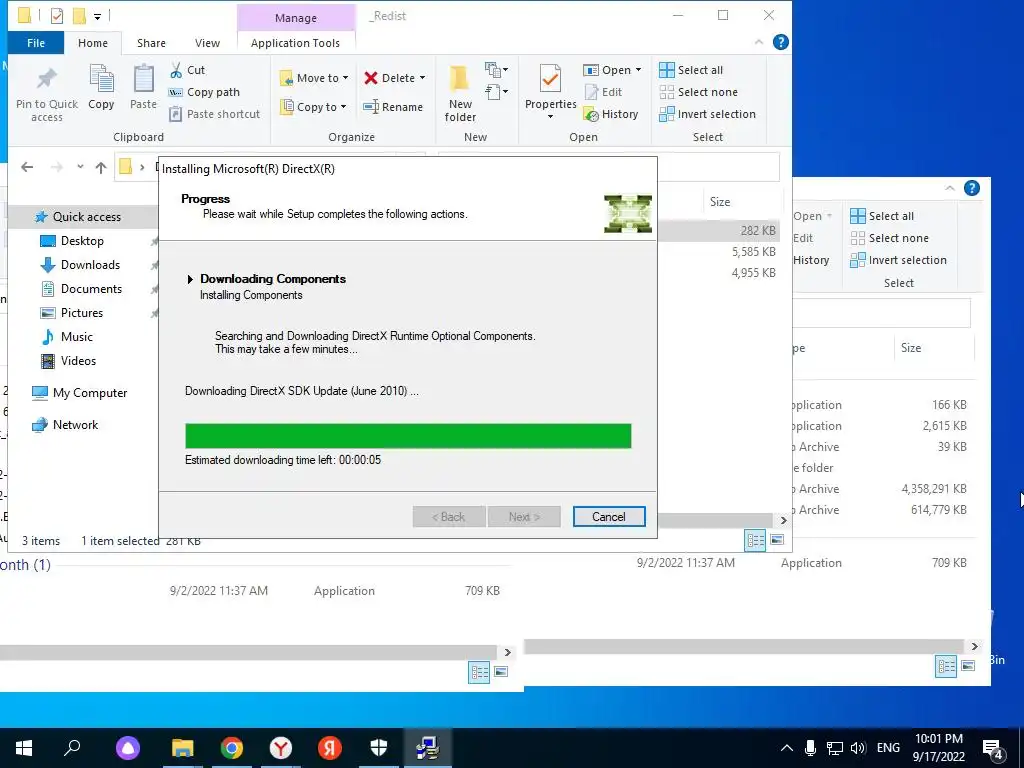
Task: Click the Manage contextual tab
Action: tap(296, 18)
